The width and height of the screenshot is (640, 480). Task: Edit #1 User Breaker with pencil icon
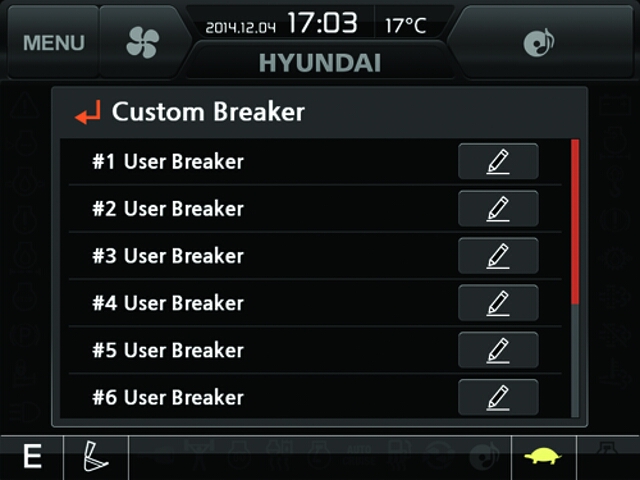[x=498, y=161]
